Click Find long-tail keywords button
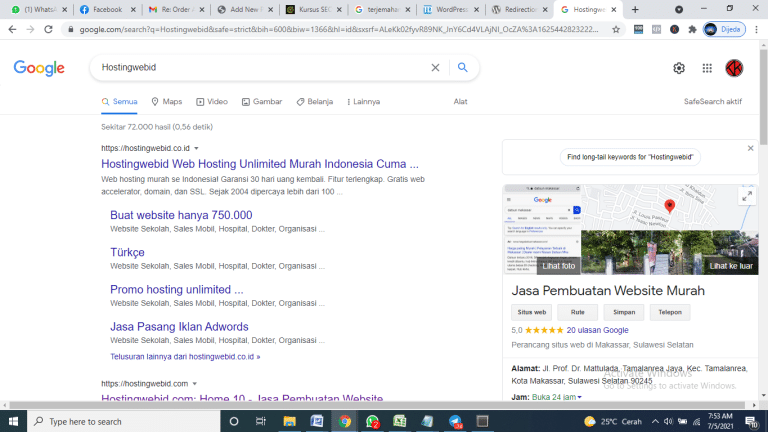This screenshot has width=768, height=432. coord(630,157)
